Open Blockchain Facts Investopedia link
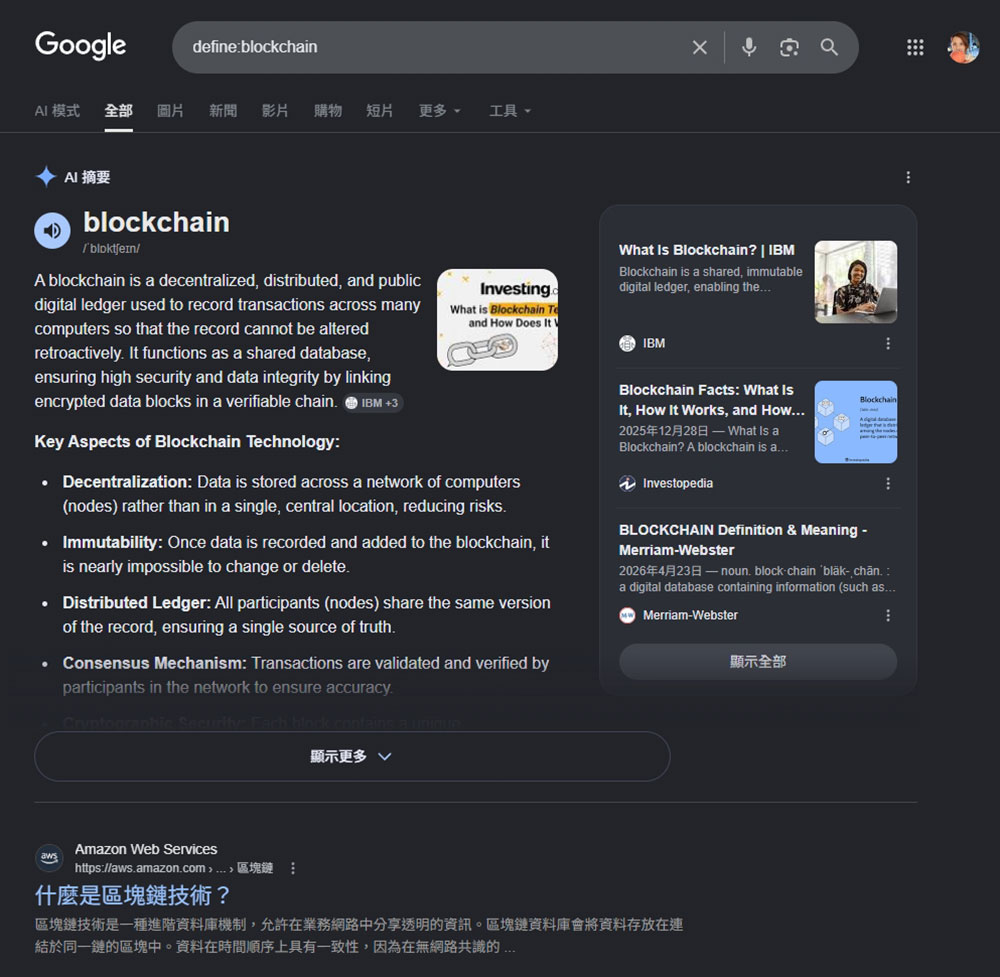The width and height of the screenshot is (1000, 977). click(712, 400)
